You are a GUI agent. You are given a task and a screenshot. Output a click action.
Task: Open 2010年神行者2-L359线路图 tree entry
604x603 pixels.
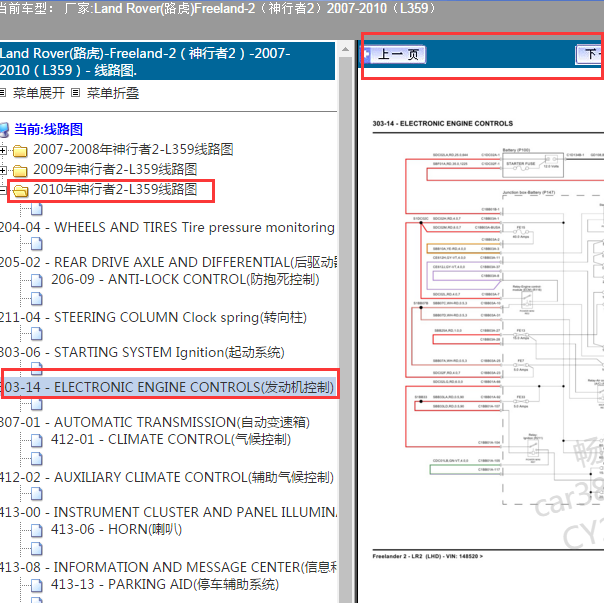(115, 190)
